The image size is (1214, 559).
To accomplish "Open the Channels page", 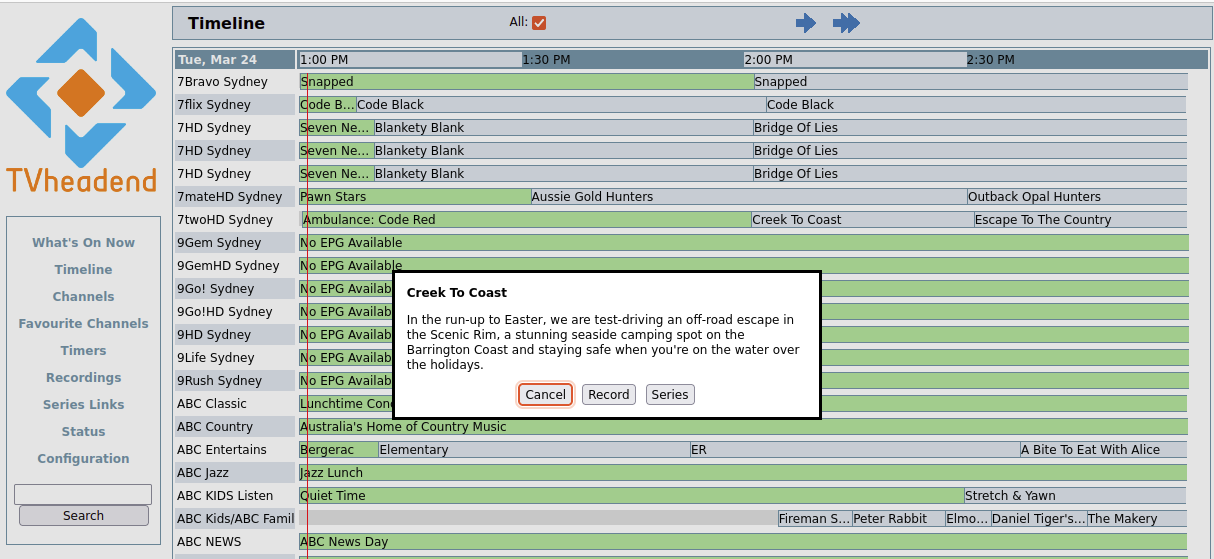I will pos(83,296).
